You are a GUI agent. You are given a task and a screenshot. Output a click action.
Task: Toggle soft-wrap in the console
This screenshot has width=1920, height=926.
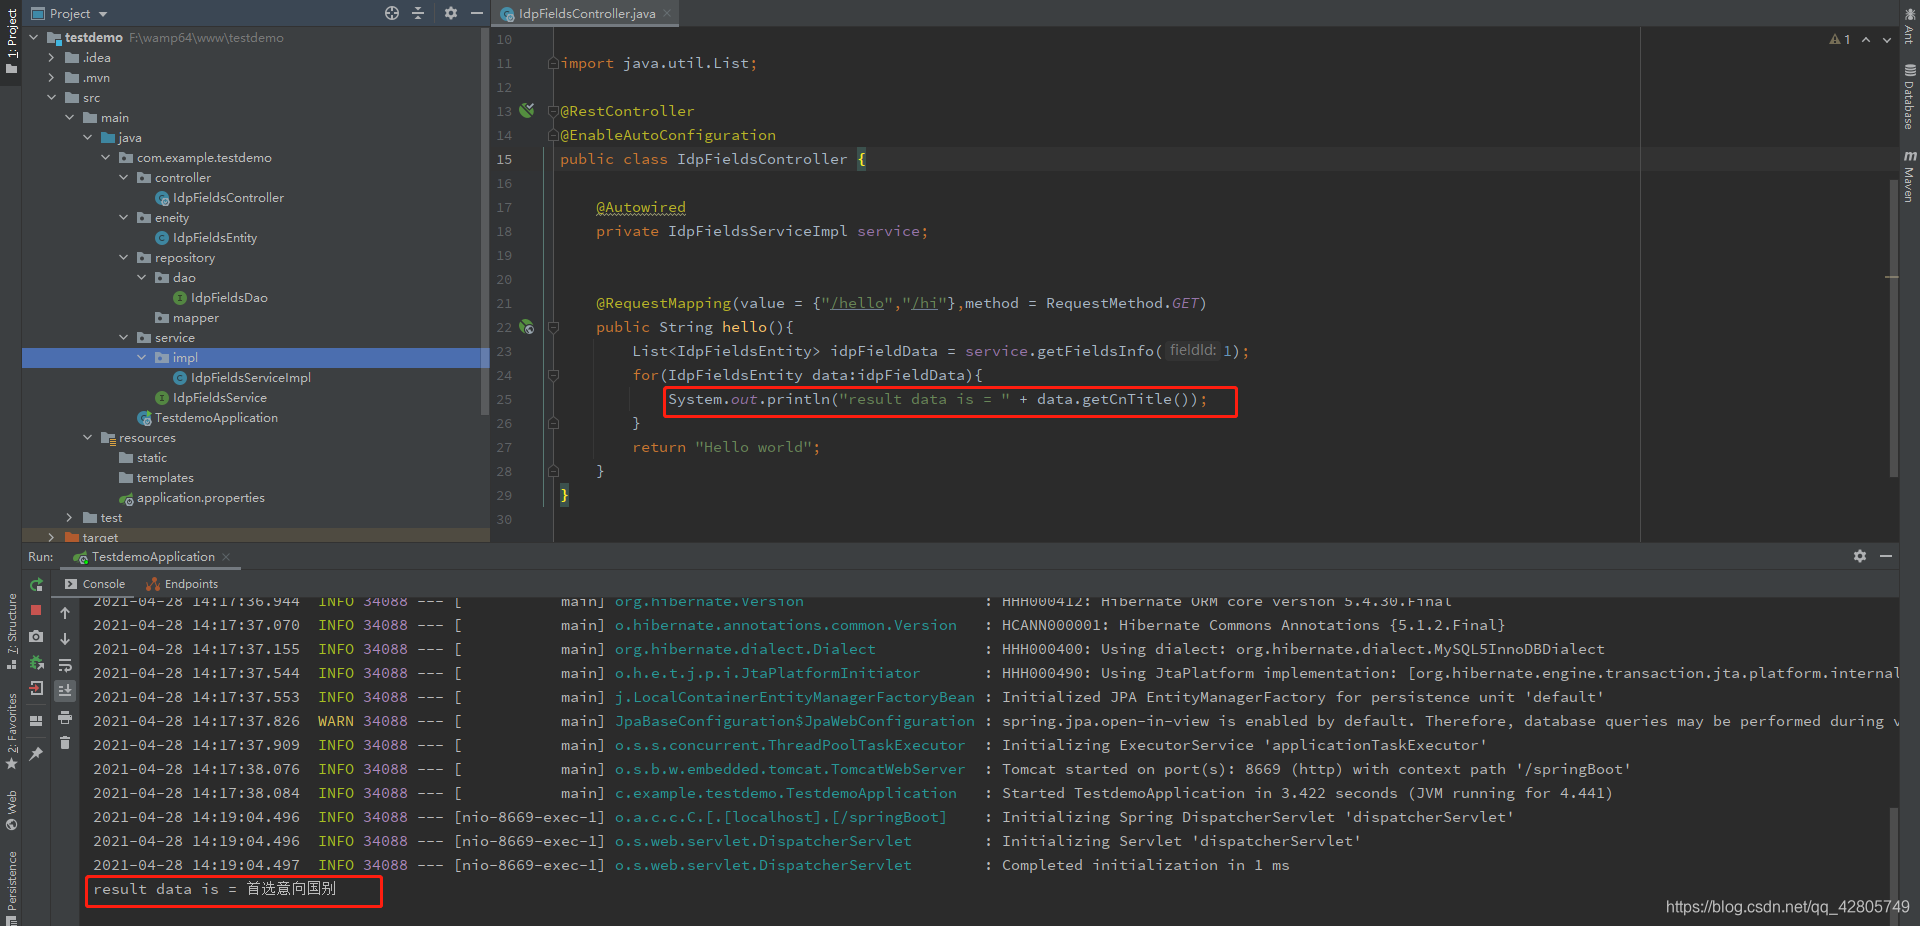tap(65, 665)
